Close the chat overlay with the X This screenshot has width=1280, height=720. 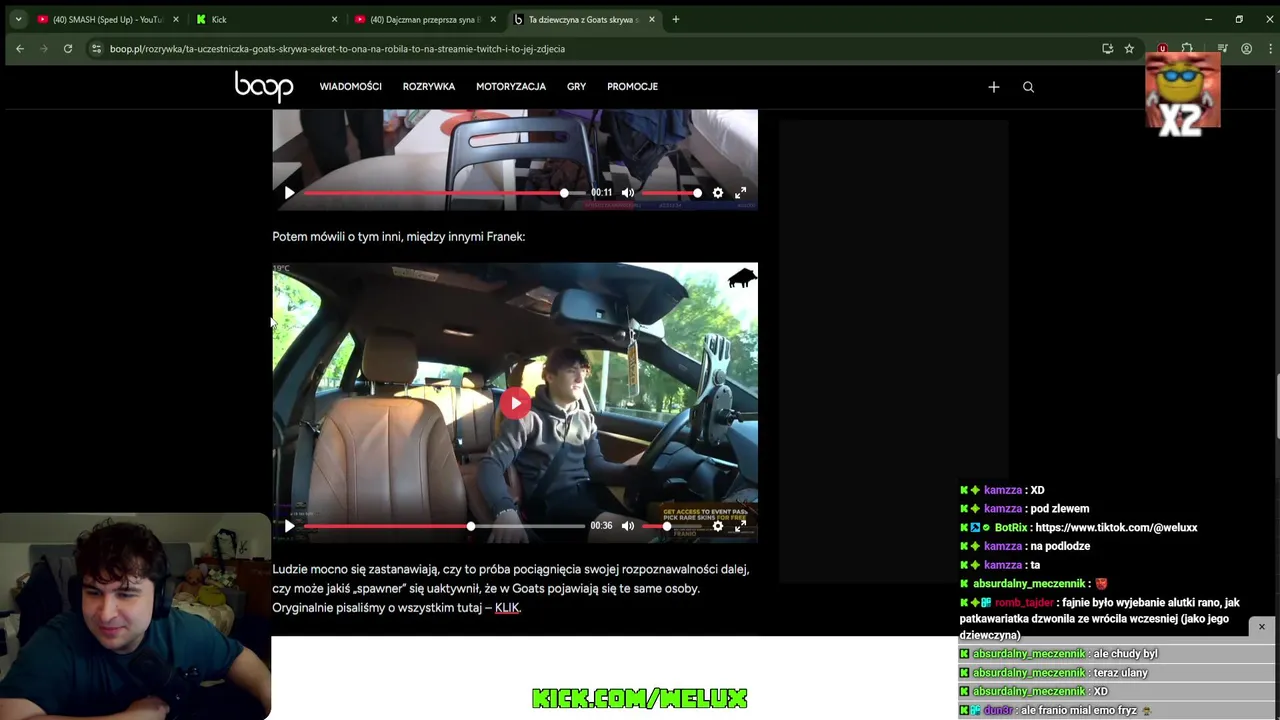(1262, 627)
